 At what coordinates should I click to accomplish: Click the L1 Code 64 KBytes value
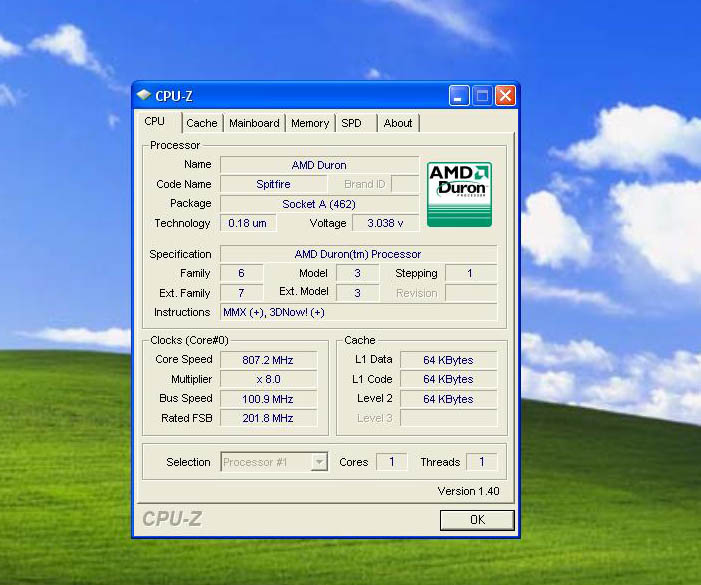coord(448,379)
